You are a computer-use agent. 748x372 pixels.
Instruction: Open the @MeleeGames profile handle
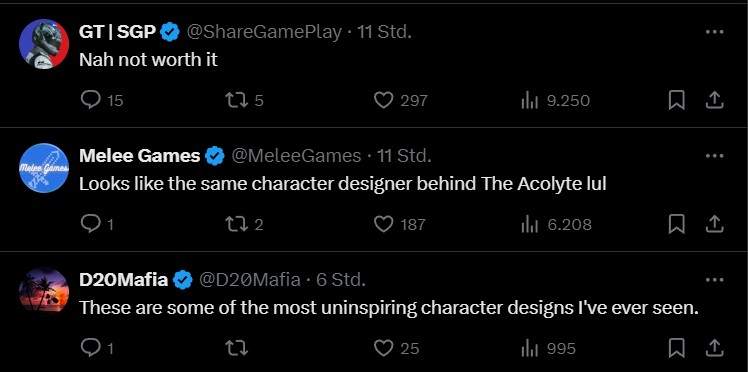296,156
